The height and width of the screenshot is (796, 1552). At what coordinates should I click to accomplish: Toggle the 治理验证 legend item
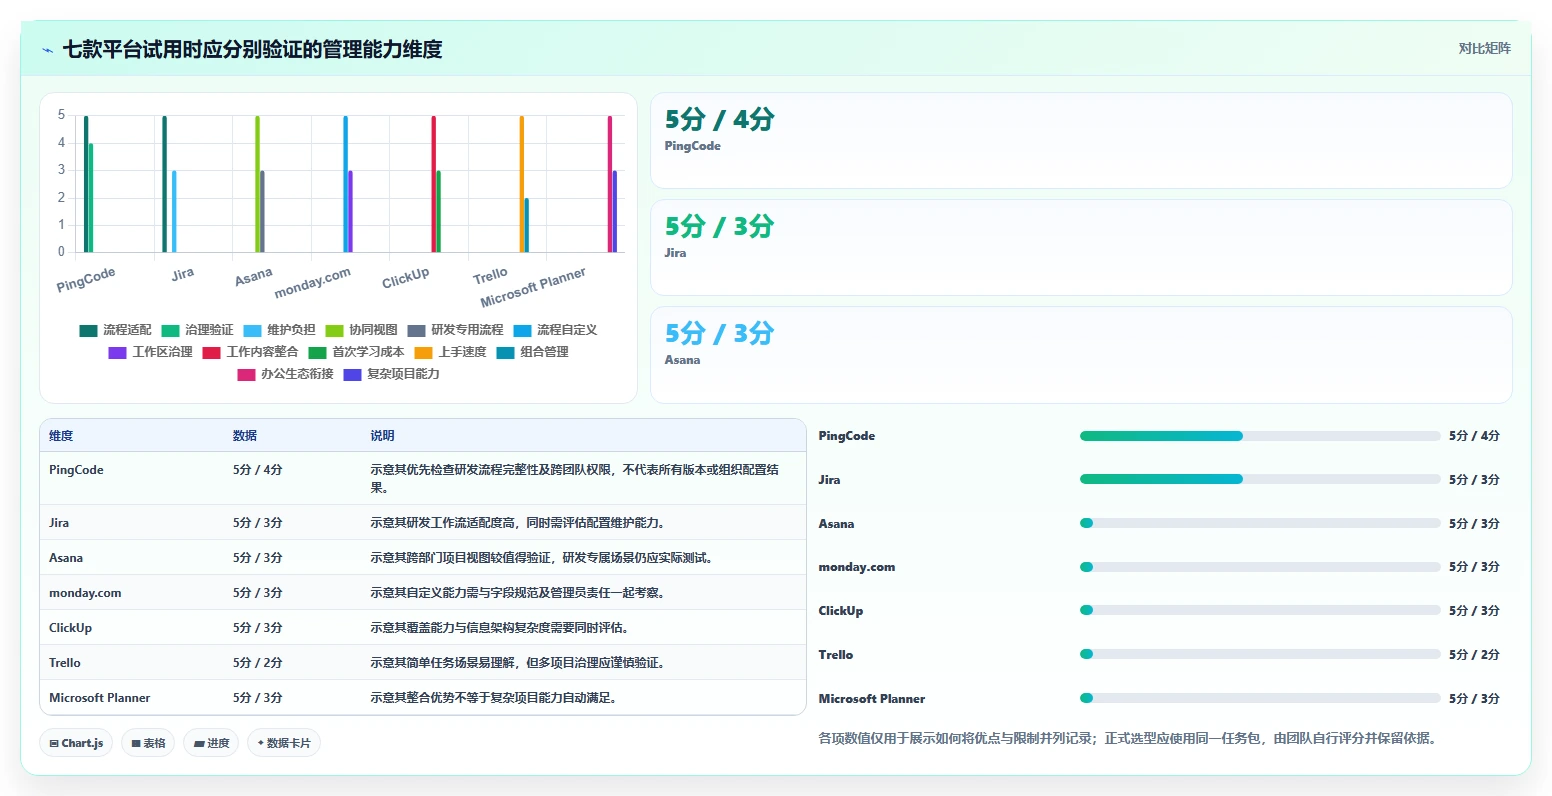pyautogui.click(x=198, y=330)
